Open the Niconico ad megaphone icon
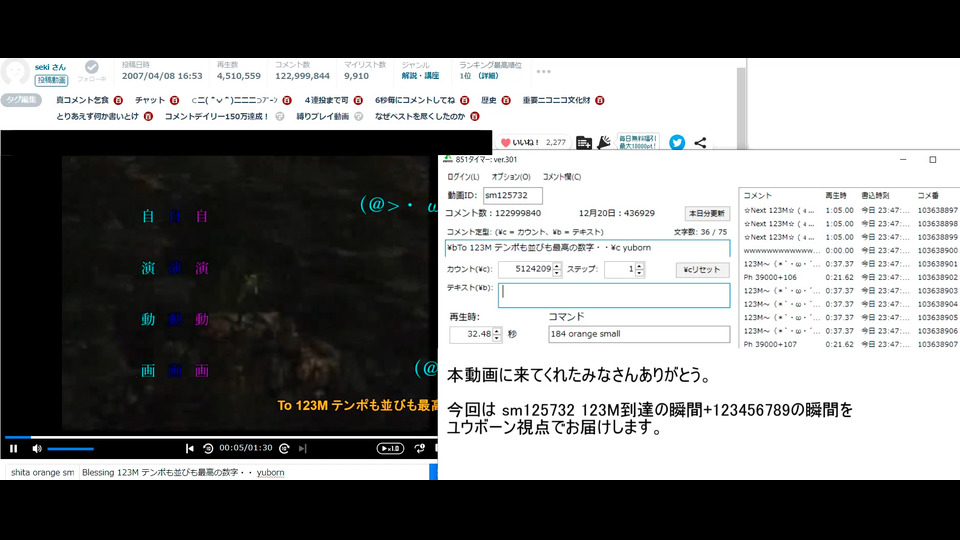 tap(604, 143)
